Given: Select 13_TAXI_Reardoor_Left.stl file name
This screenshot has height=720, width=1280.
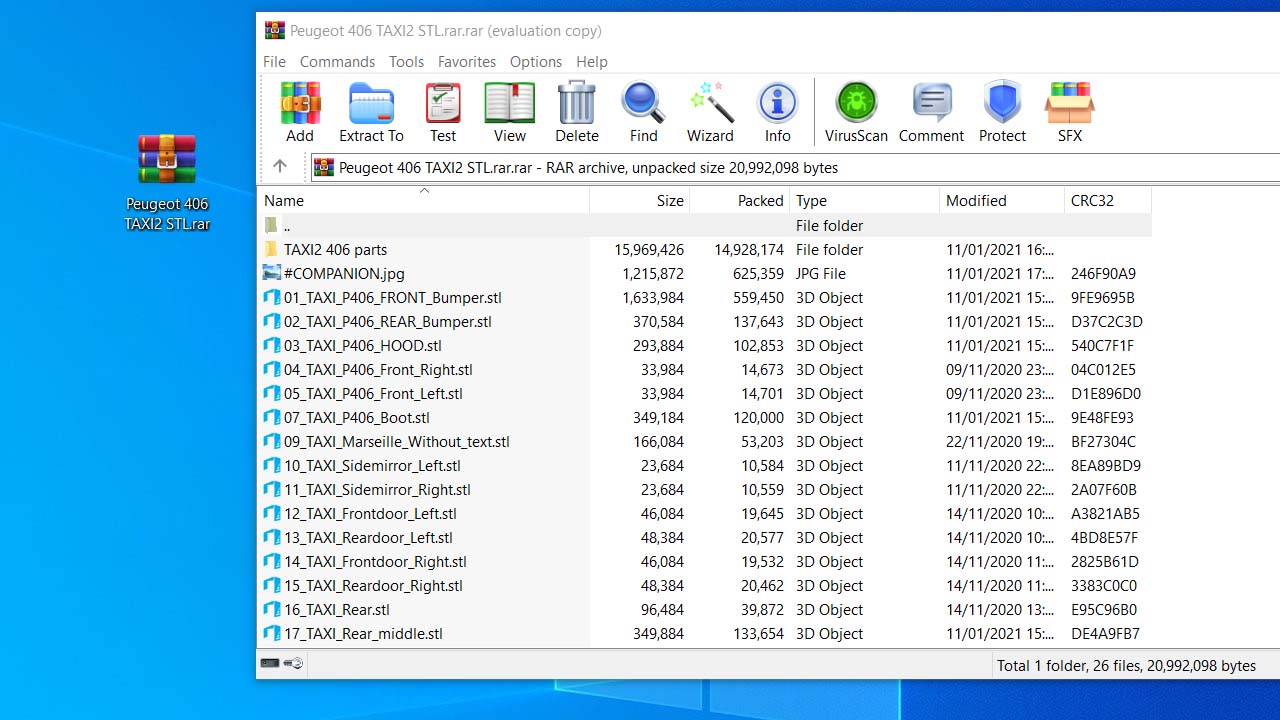Looking at the screenshot, I should click(x=368, y=537).
